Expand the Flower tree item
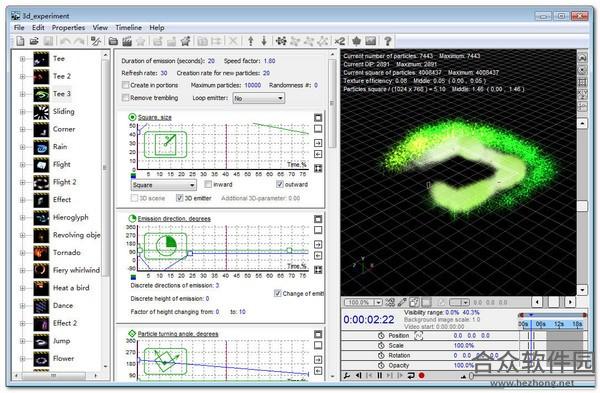This screenshot has width=600, height=393. [22, 359]
